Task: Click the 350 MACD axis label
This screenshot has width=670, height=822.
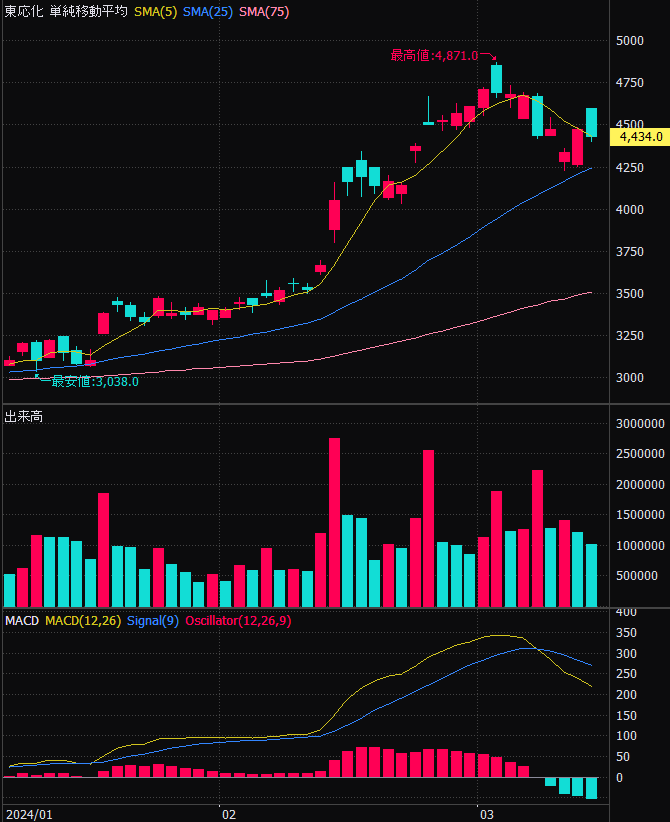Action: (x=626, y=633)
